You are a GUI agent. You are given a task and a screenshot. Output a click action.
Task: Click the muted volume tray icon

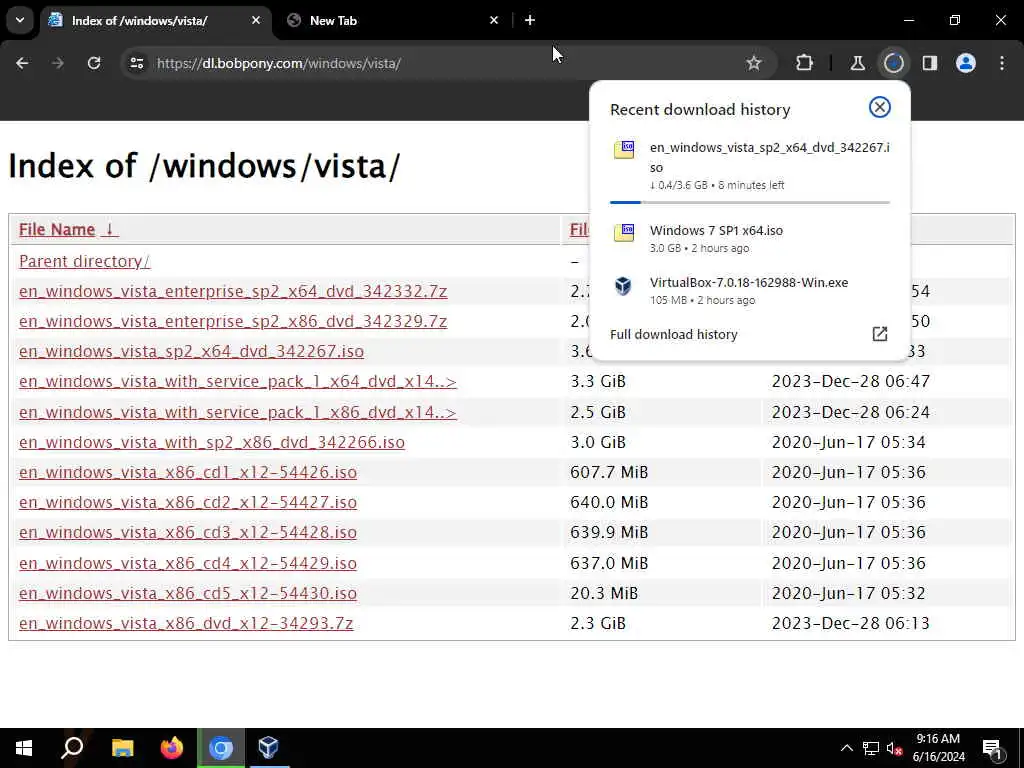[x=894, y=748]
